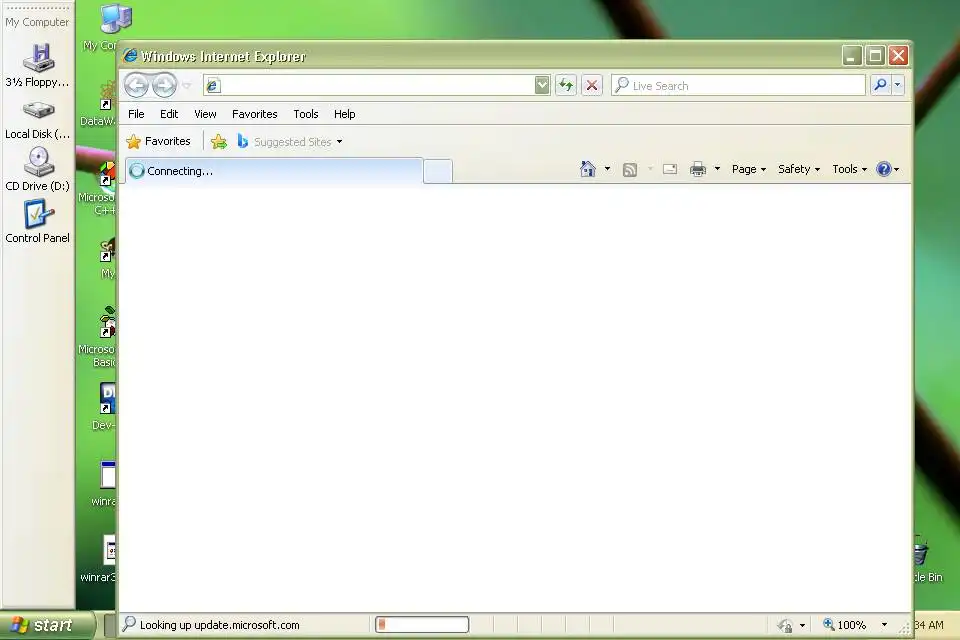Expand the Home button dropdown arrow
Viewport: 960px width, 640px height.
click(x=607, y=169)
